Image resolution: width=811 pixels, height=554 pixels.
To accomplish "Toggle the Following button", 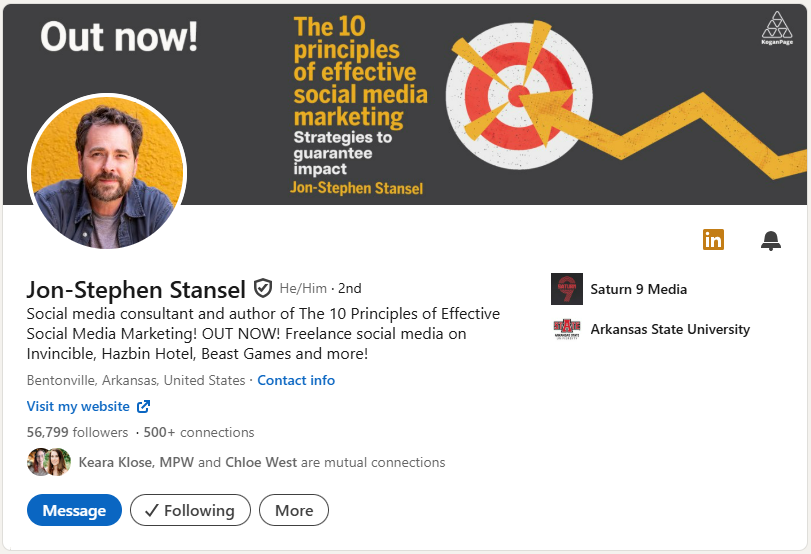I will [190, 510].
